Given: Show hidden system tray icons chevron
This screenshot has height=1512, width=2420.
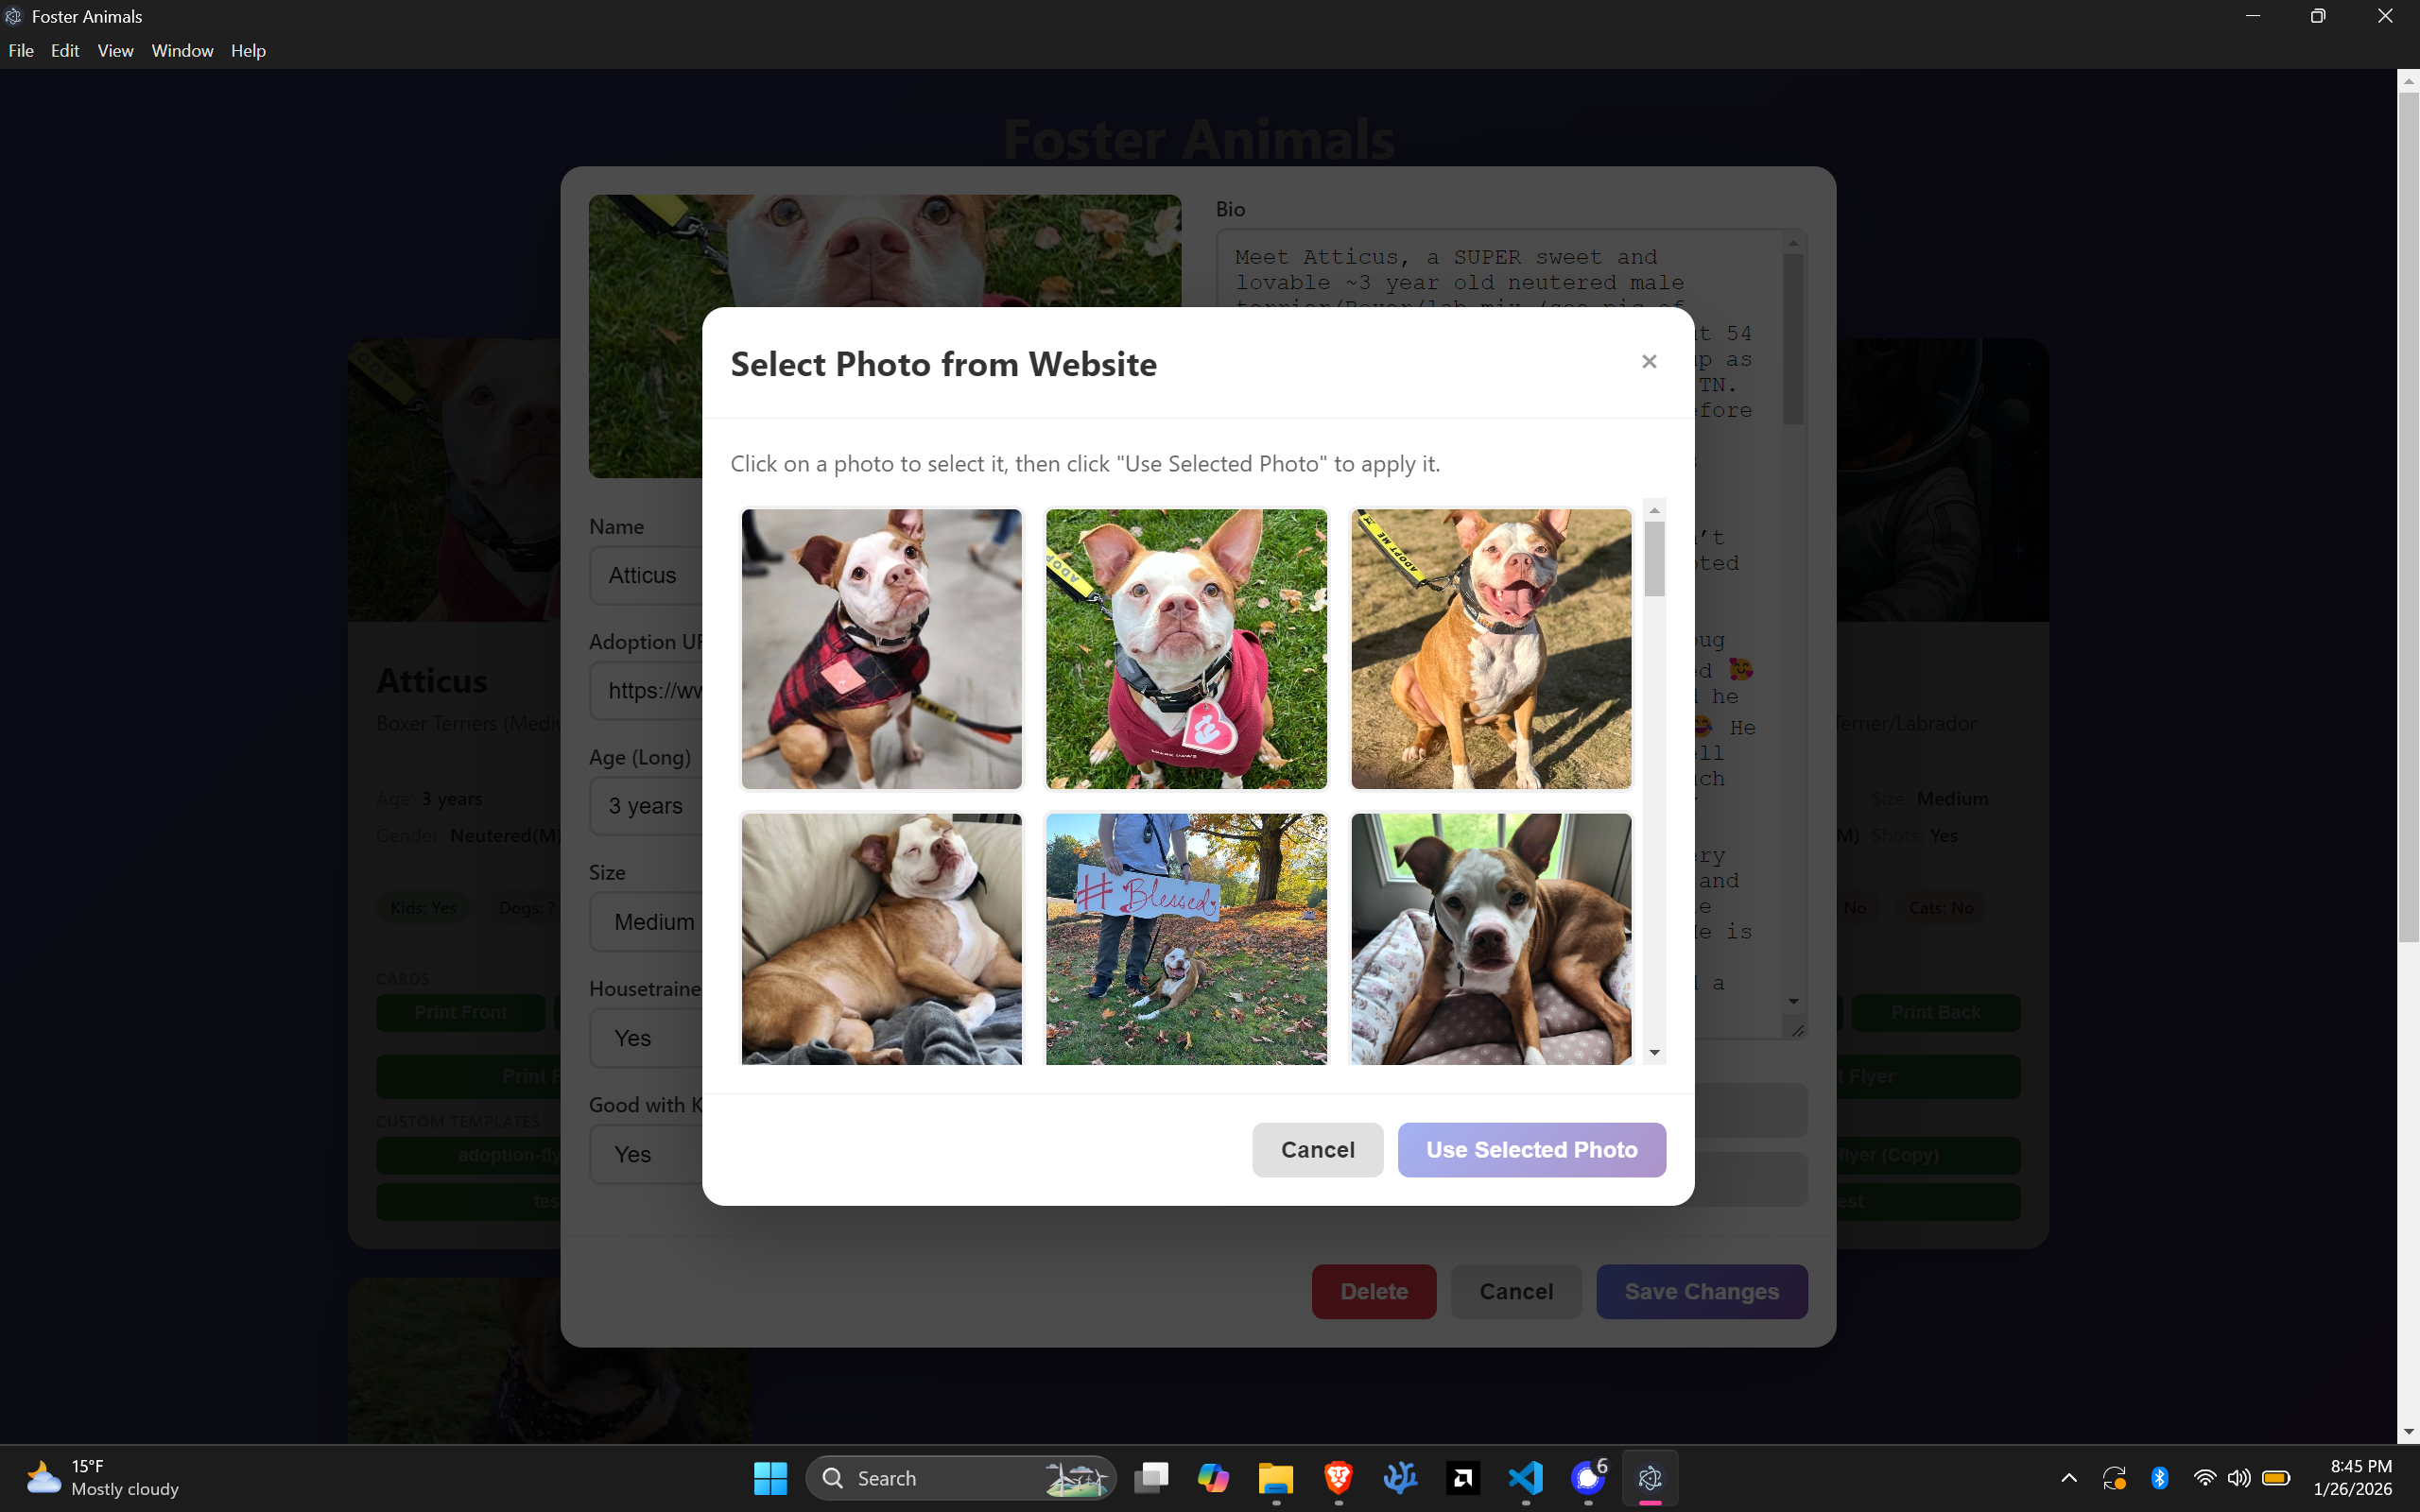Looking at the screenshot, I should (2069, 1478).
